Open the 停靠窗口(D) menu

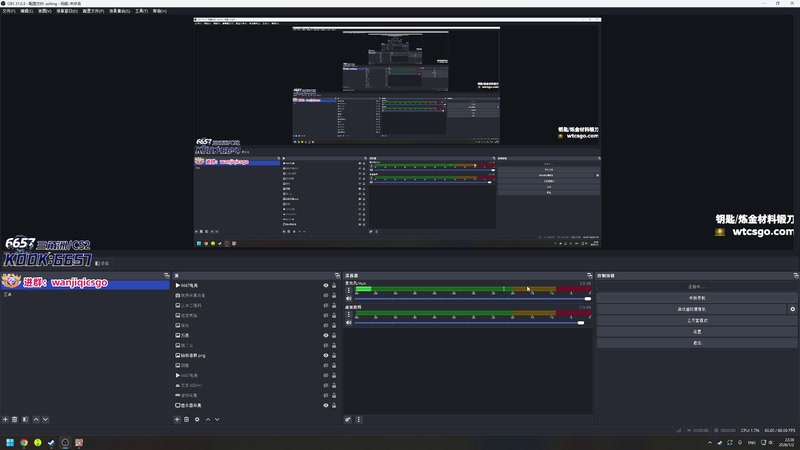point(67,11)
